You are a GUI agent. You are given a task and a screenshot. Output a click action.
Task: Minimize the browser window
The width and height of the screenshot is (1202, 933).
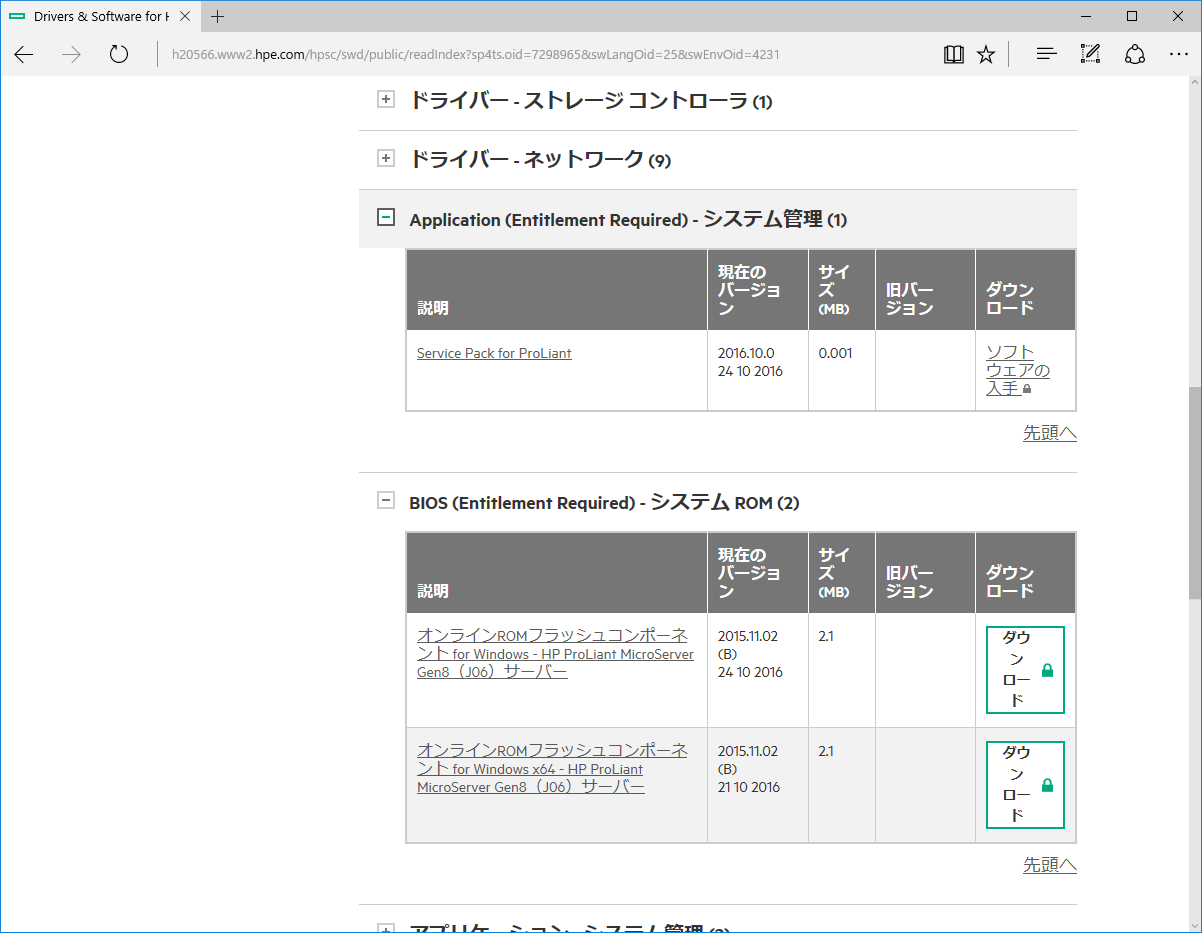1086,16
